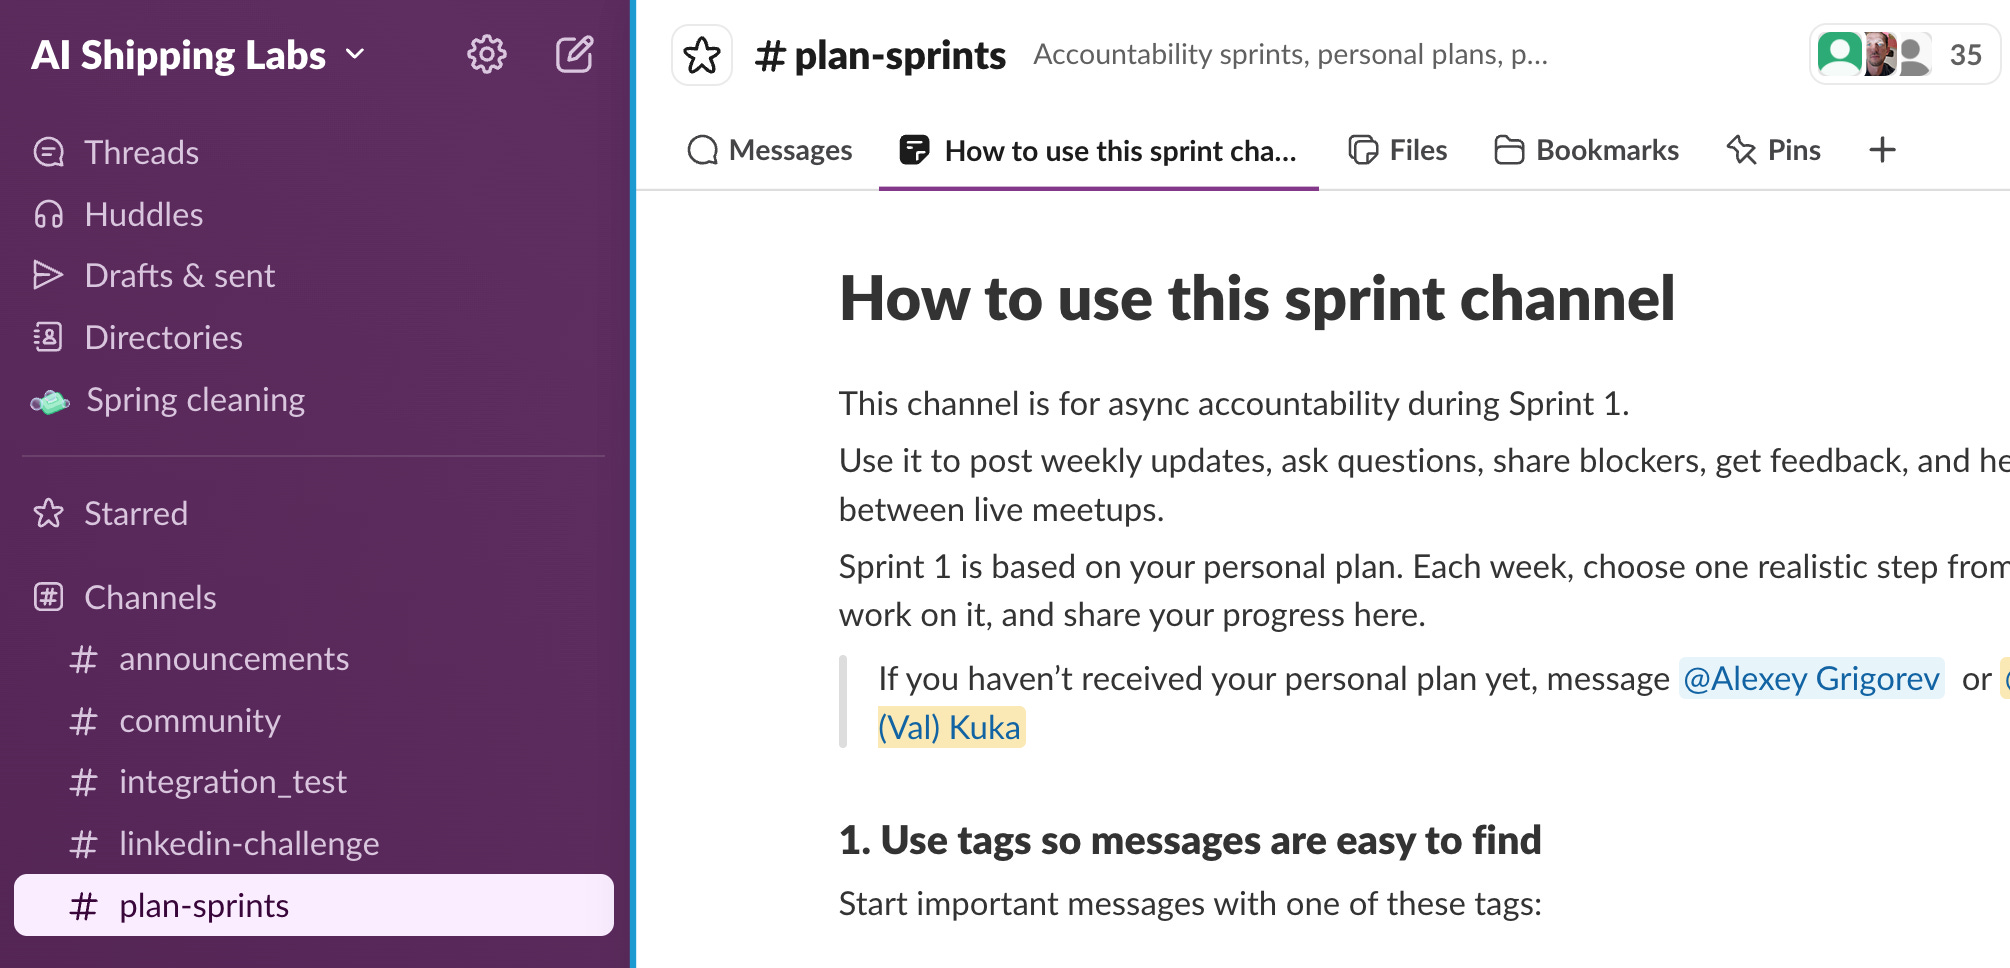2010x968 pixels.
Task: Open the announcements channel
Action: (234, 659)
